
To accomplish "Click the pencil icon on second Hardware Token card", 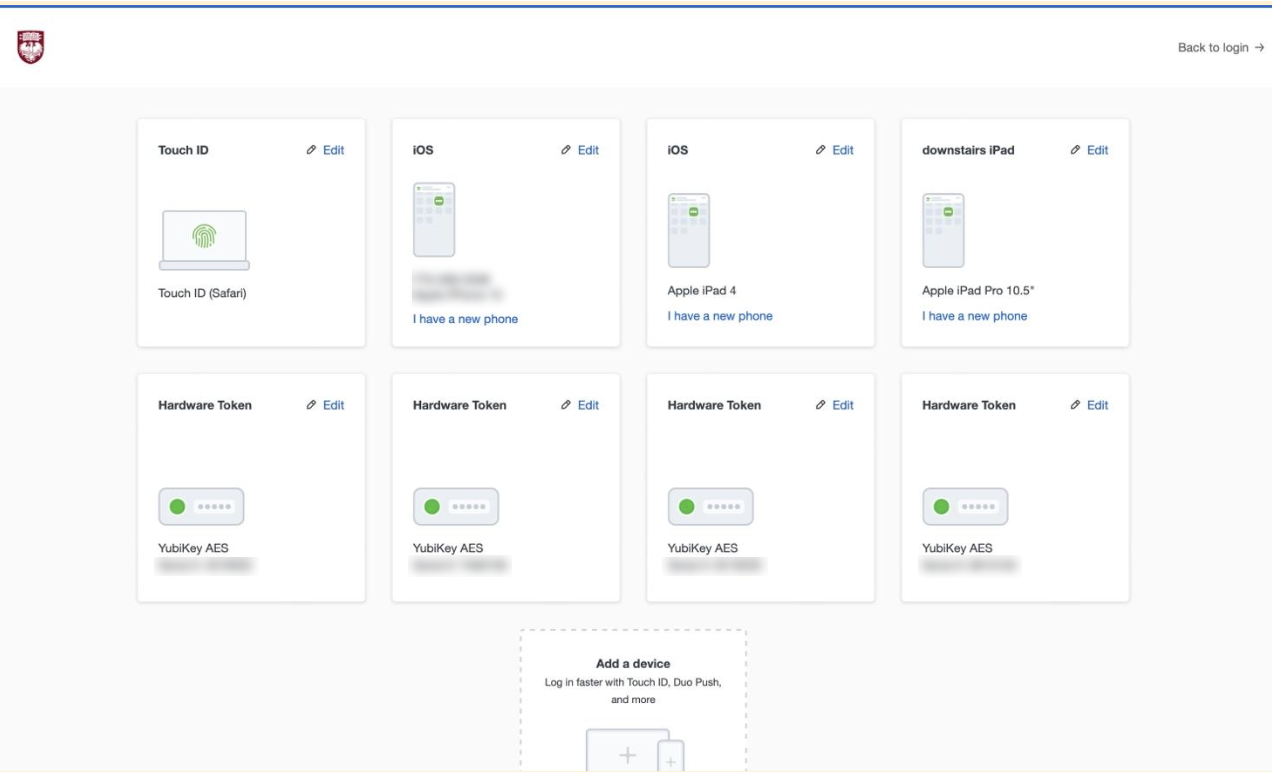I will pyautogui.click(x=565, y=404).
